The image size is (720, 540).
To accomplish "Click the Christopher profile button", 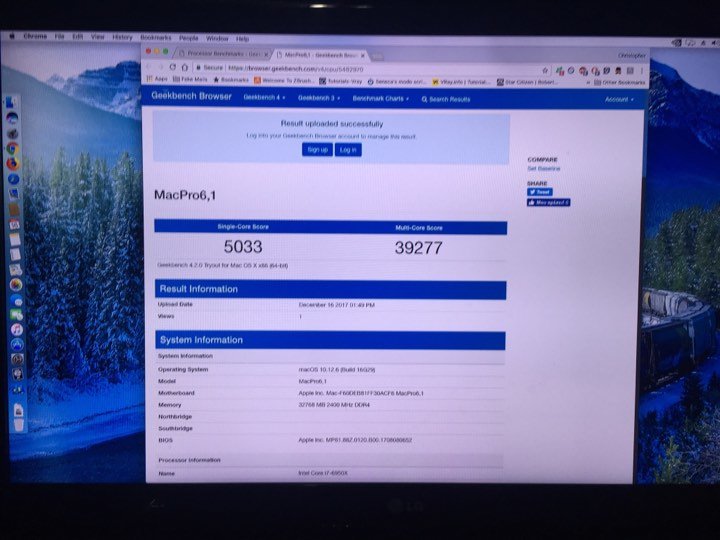I will click(x=631, y=56).
